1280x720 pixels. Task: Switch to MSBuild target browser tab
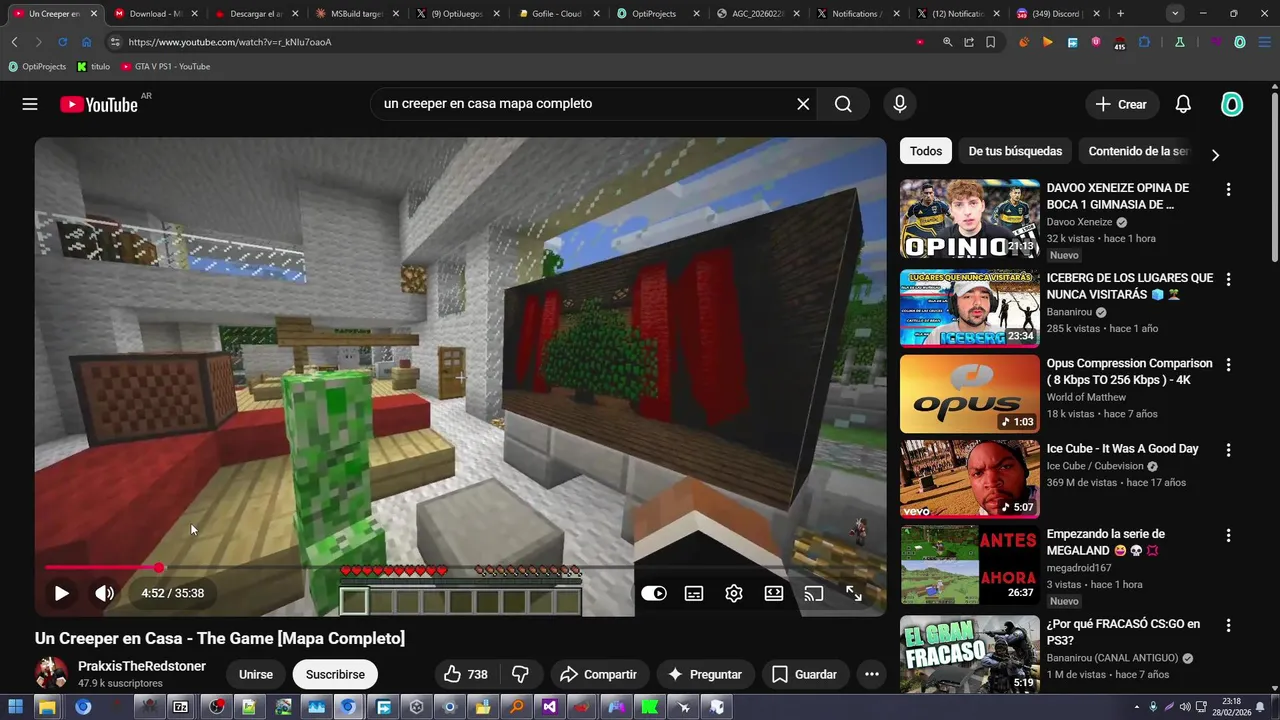click(355, 14)
